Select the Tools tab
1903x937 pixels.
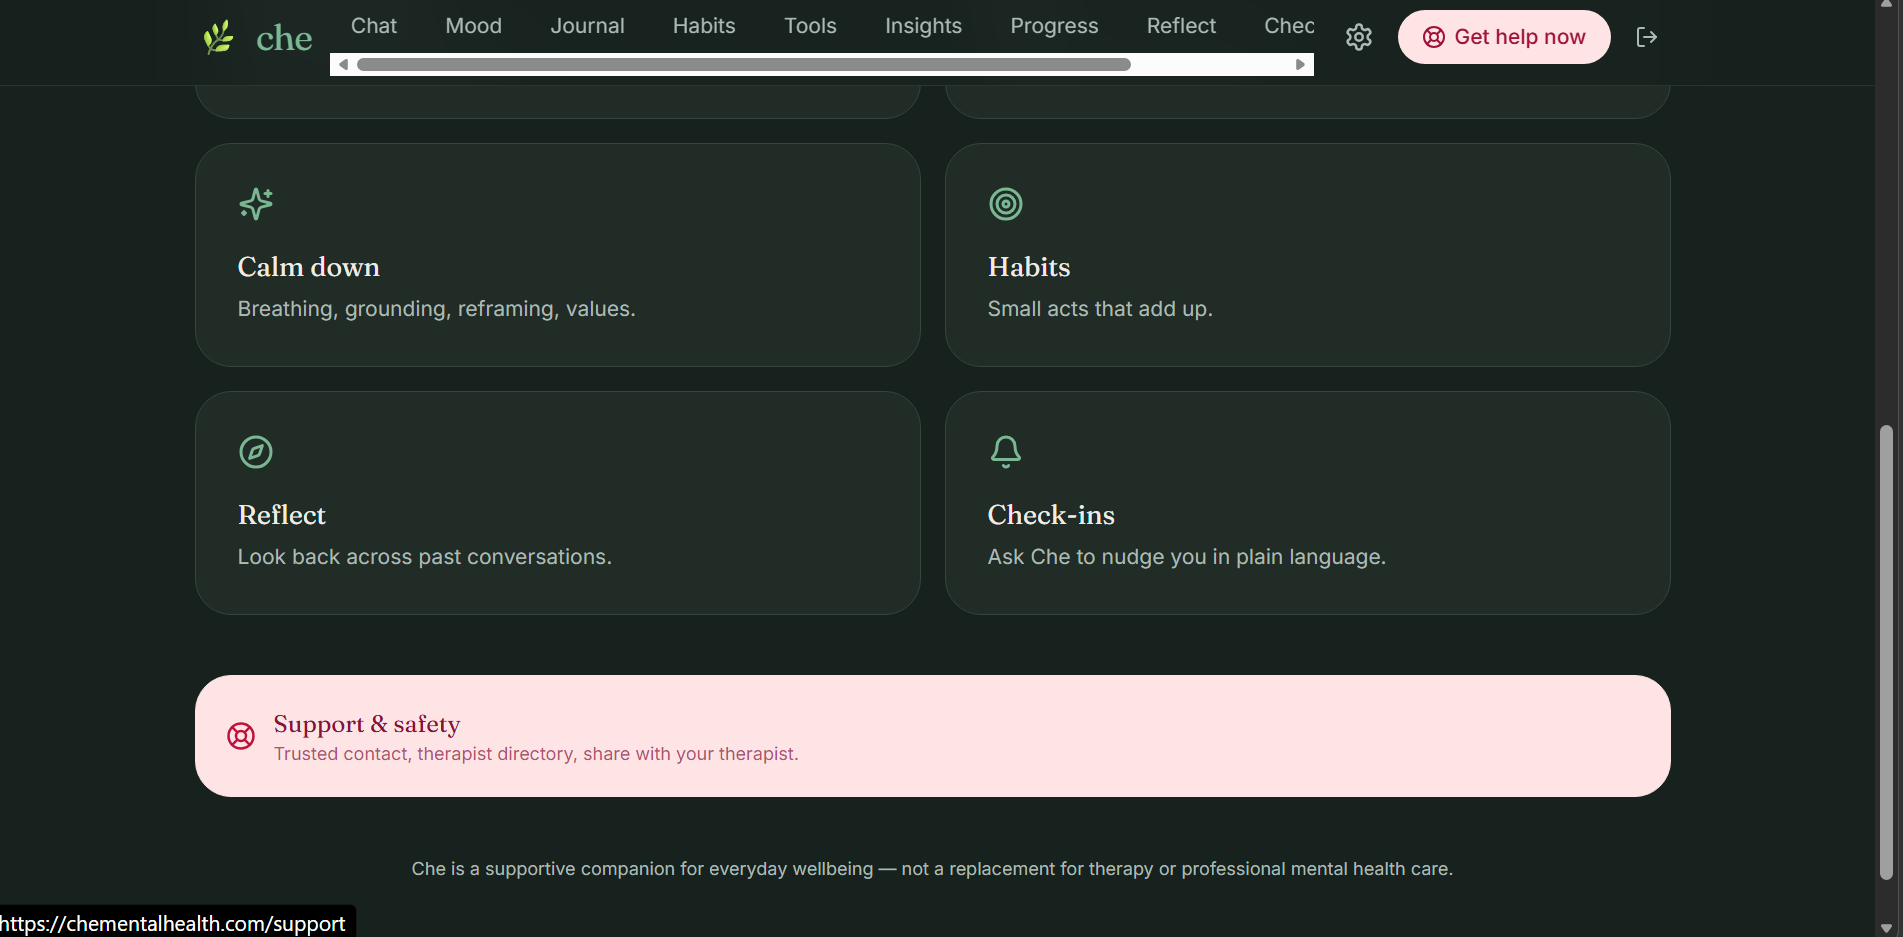pyautogui.click(x=810, y=26)
